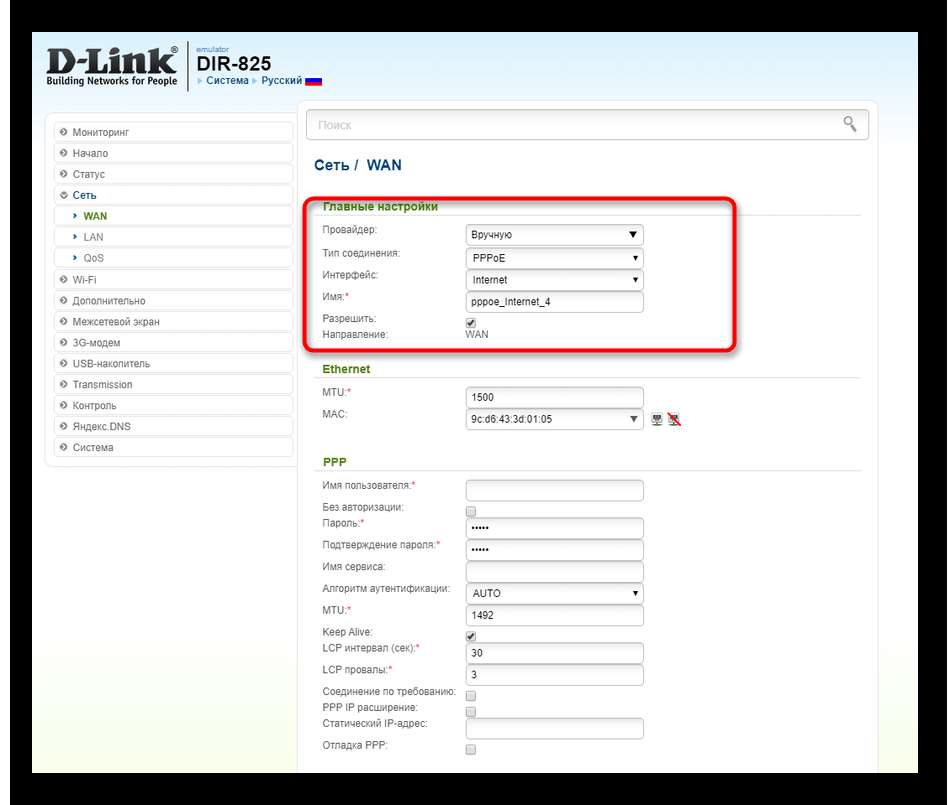Enable the Отладка PPP checkbox
Image resolution: width=950 pixels, height=805 pixels.
coord(471,750)
